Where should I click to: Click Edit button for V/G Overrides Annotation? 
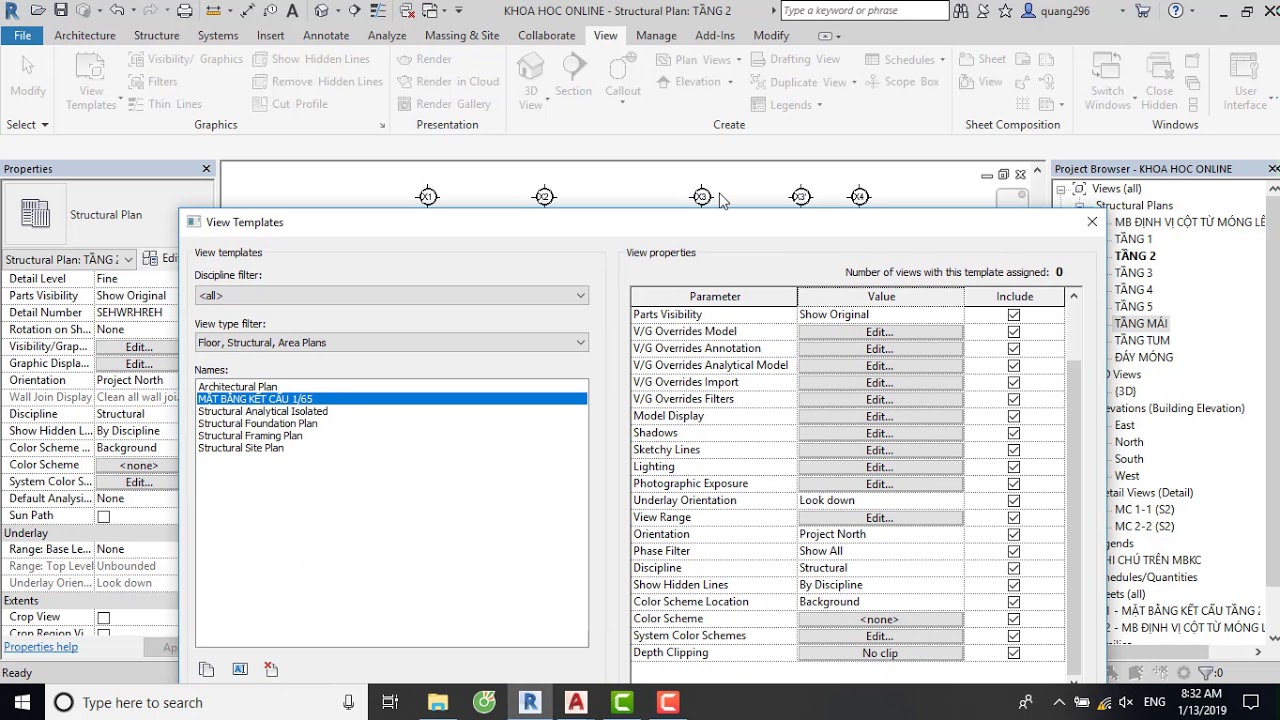pyautogui.click(x=880, y=349)
